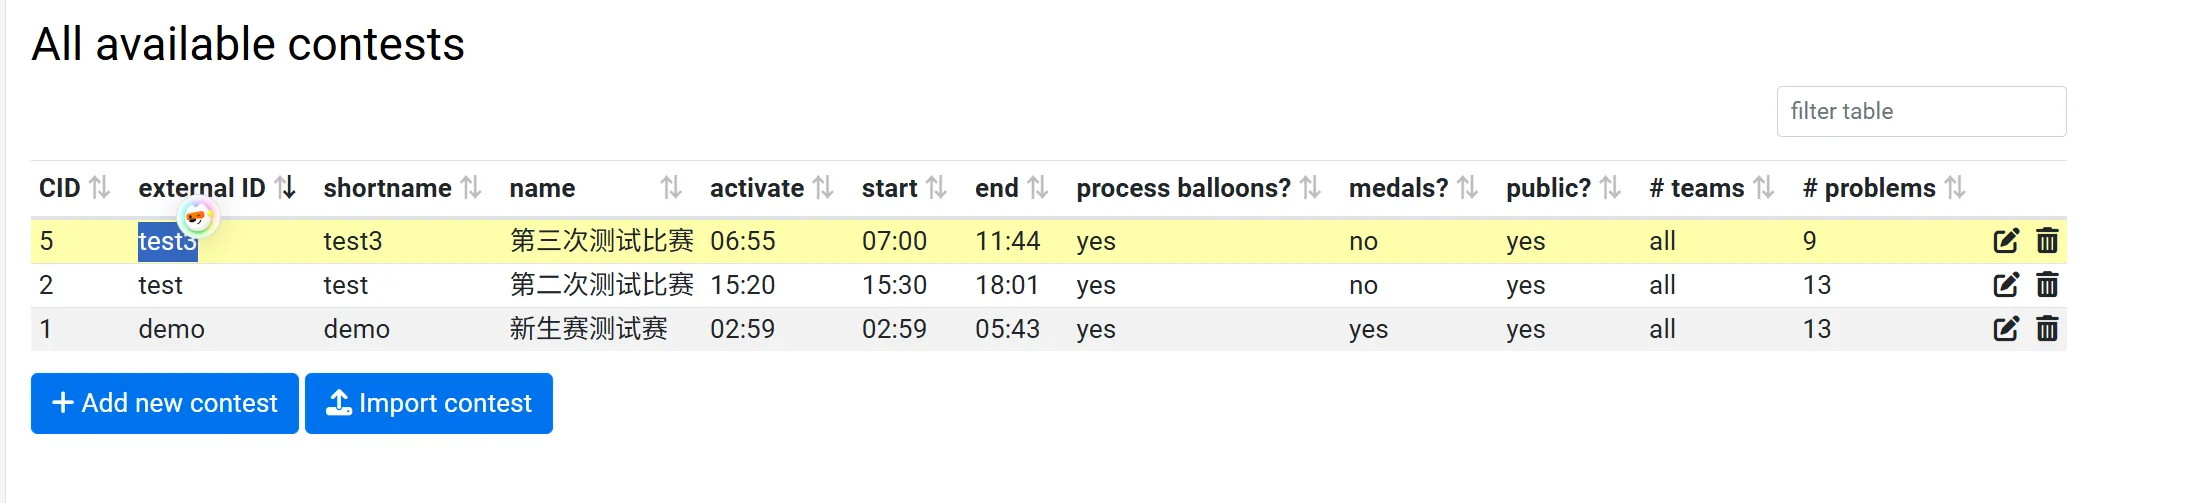Delete the contest with CID 2
Viewport: 2205px width, 503px height.
click(2047, 285)
